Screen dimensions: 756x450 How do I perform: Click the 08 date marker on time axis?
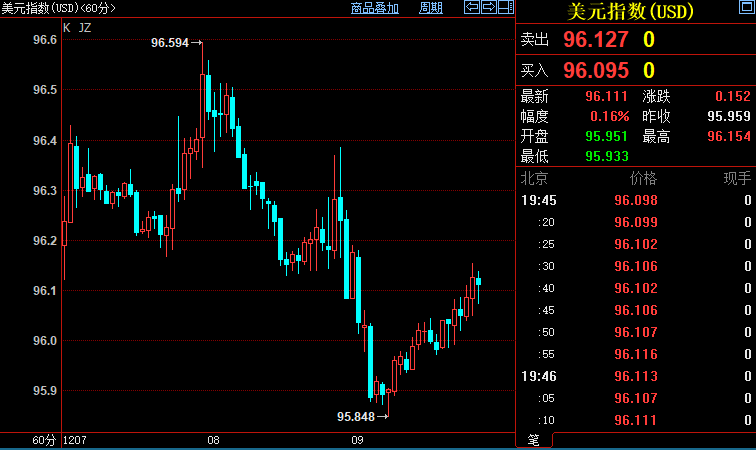click(x=213, y=440)
